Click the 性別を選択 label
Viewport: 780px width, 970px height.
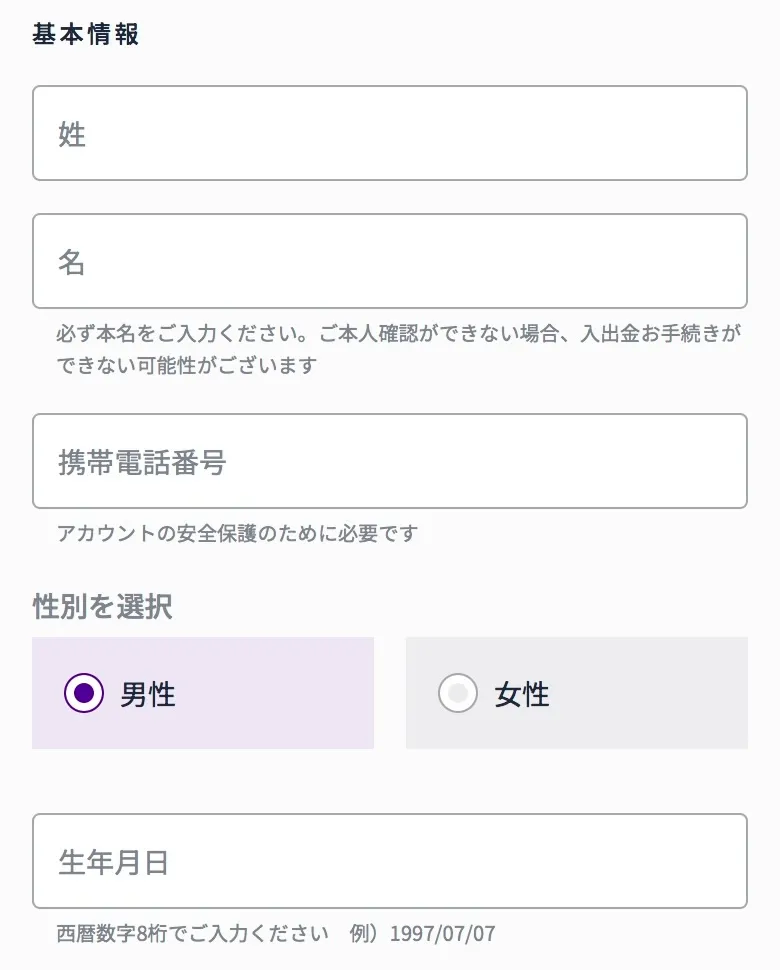pos(102,606)
